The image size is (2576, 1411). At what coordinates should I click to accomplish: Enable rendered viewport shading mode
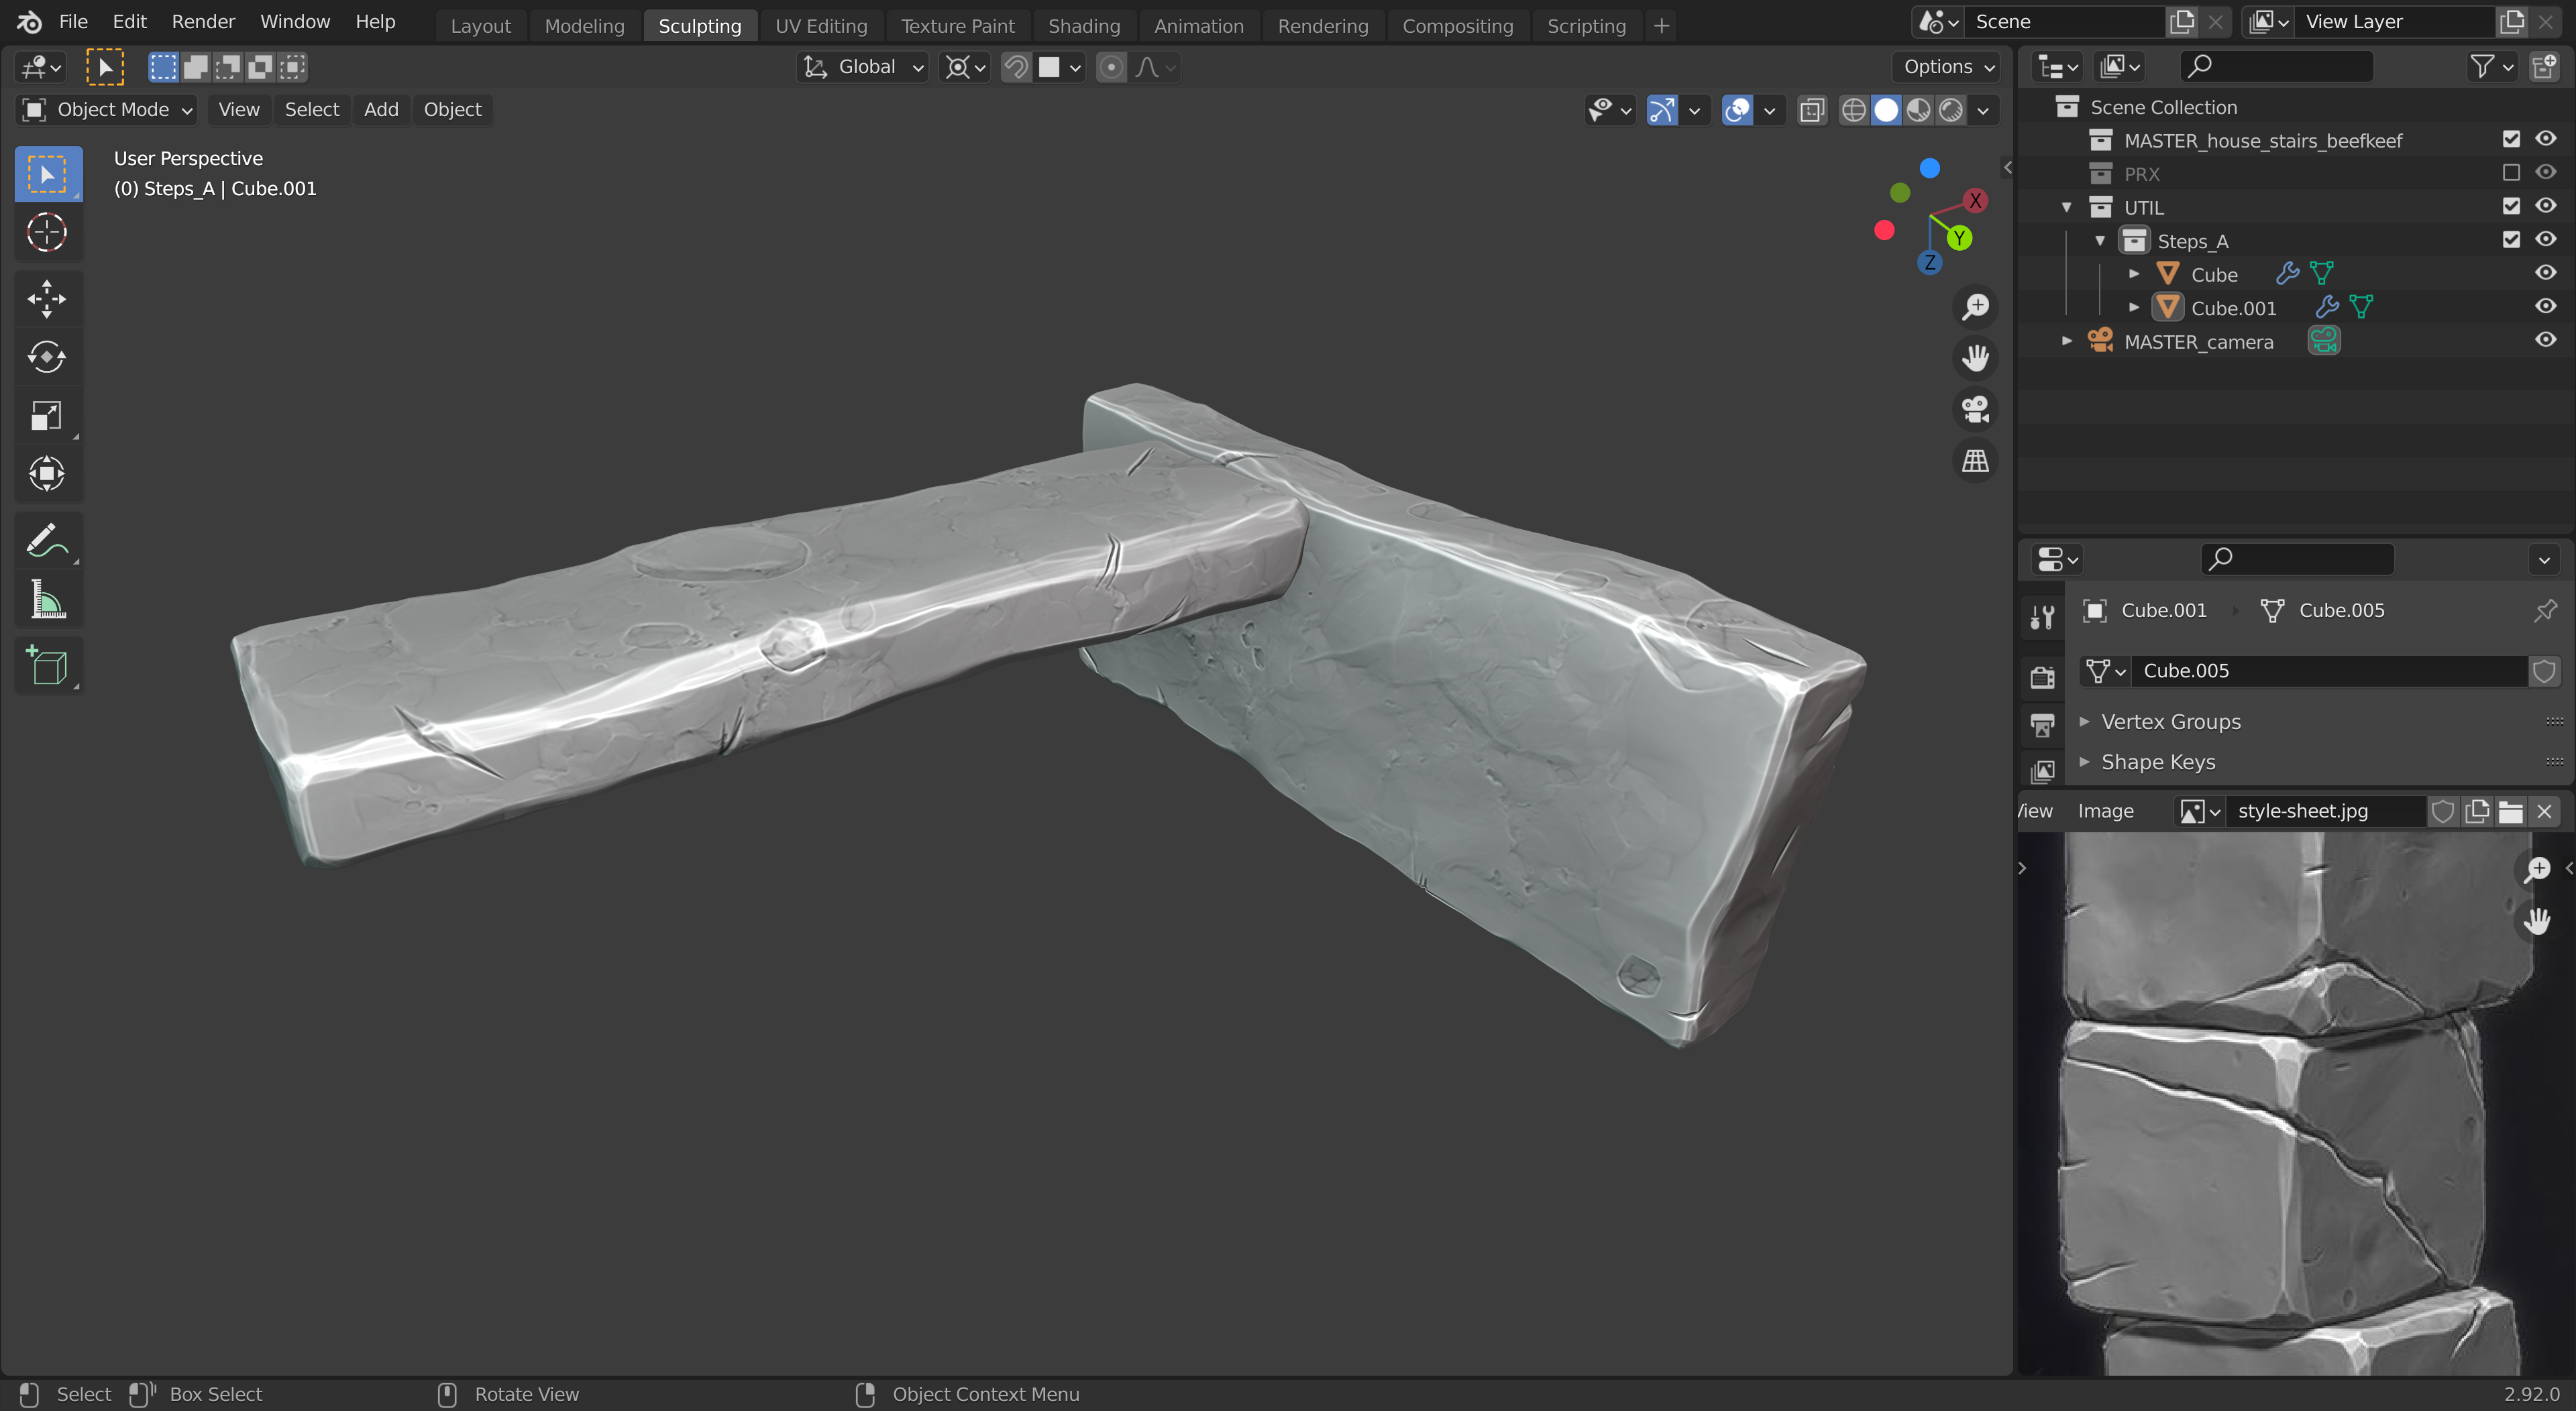point(1951,110)
